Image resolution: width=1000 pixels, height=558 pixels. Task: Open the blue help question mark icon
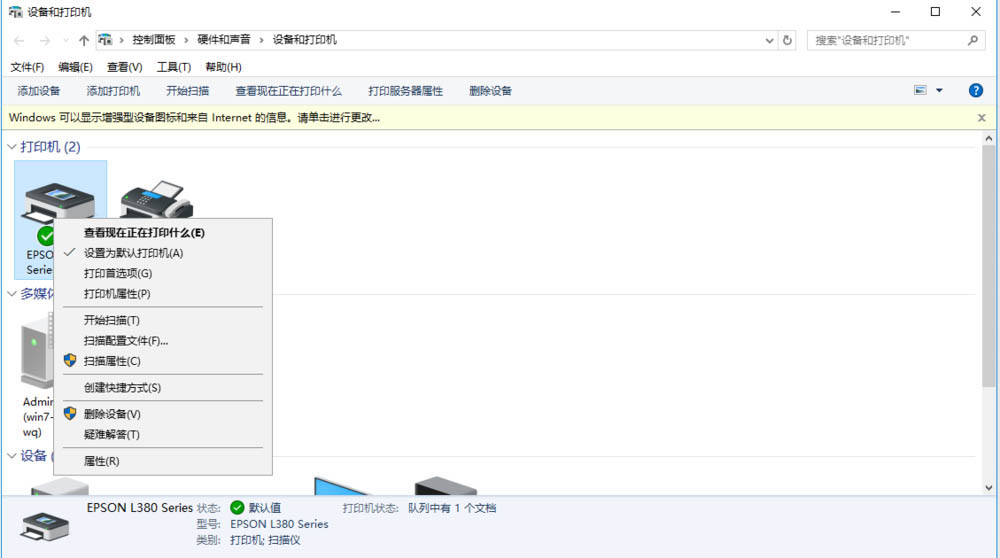[x=975, y=91]
